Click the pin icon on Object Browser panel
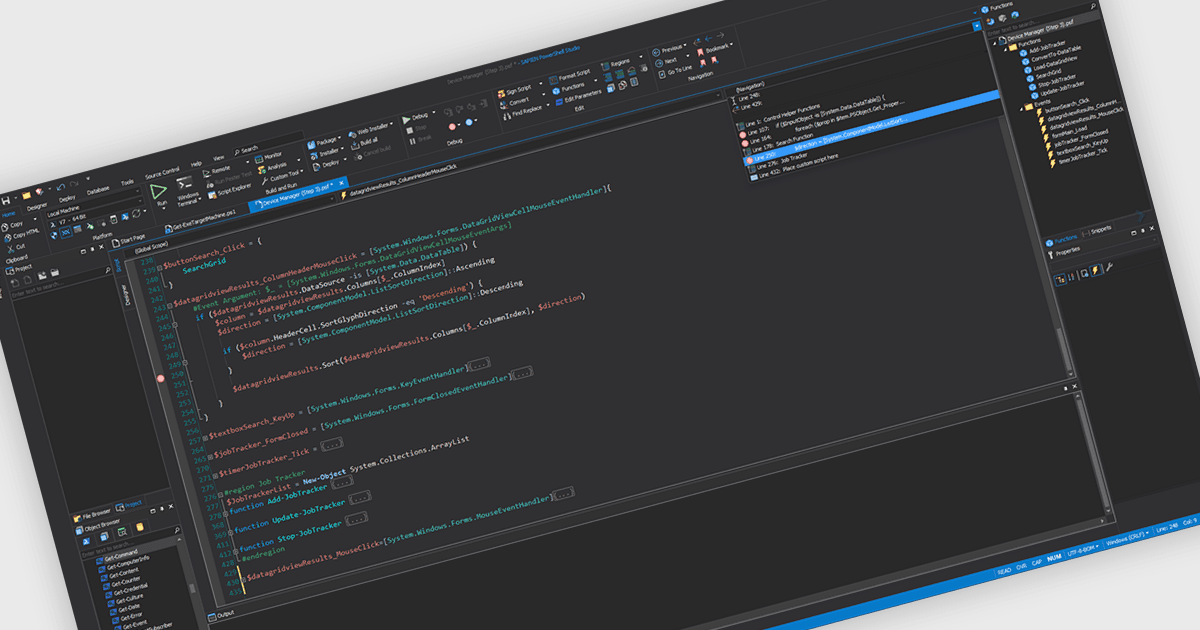 pos(162,509)
